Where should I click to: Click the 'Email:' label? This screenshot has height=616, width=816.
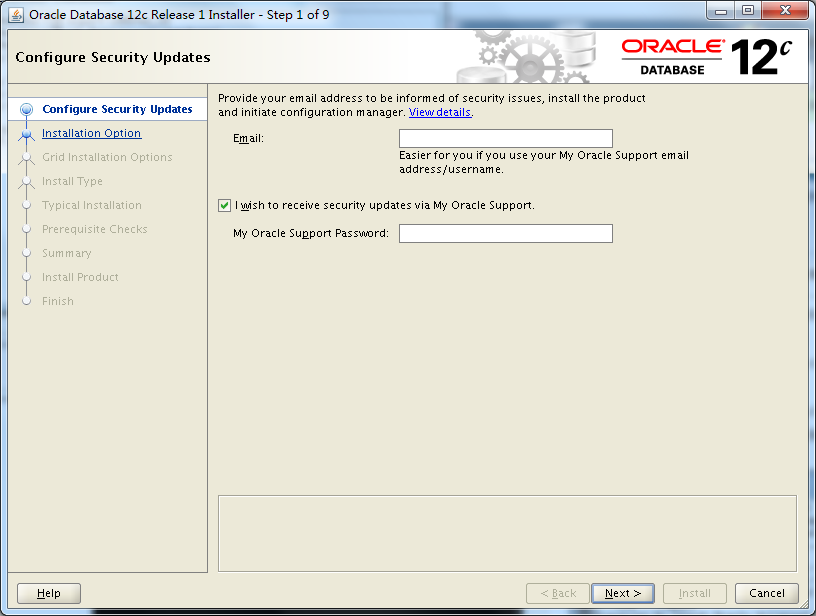point(248,138)
